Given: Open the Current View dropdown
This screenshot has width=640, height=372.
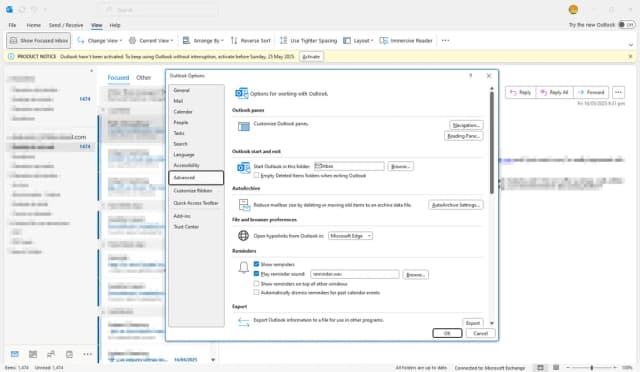Looking at the screenshot, I should click(x=151, y=40).
